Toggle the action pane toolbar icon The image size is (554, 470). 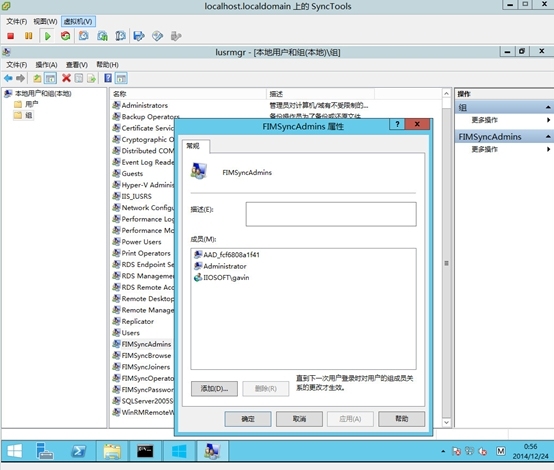click(121, 78)
